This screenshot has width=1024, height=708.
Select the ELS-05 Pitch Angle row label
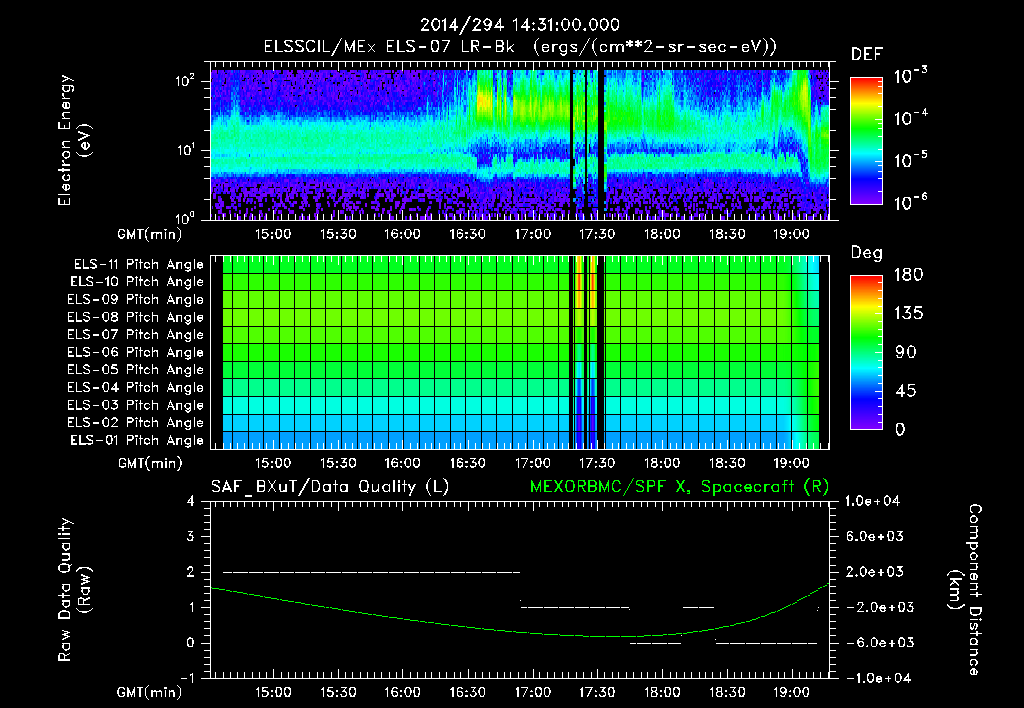(x=135, y=370)
